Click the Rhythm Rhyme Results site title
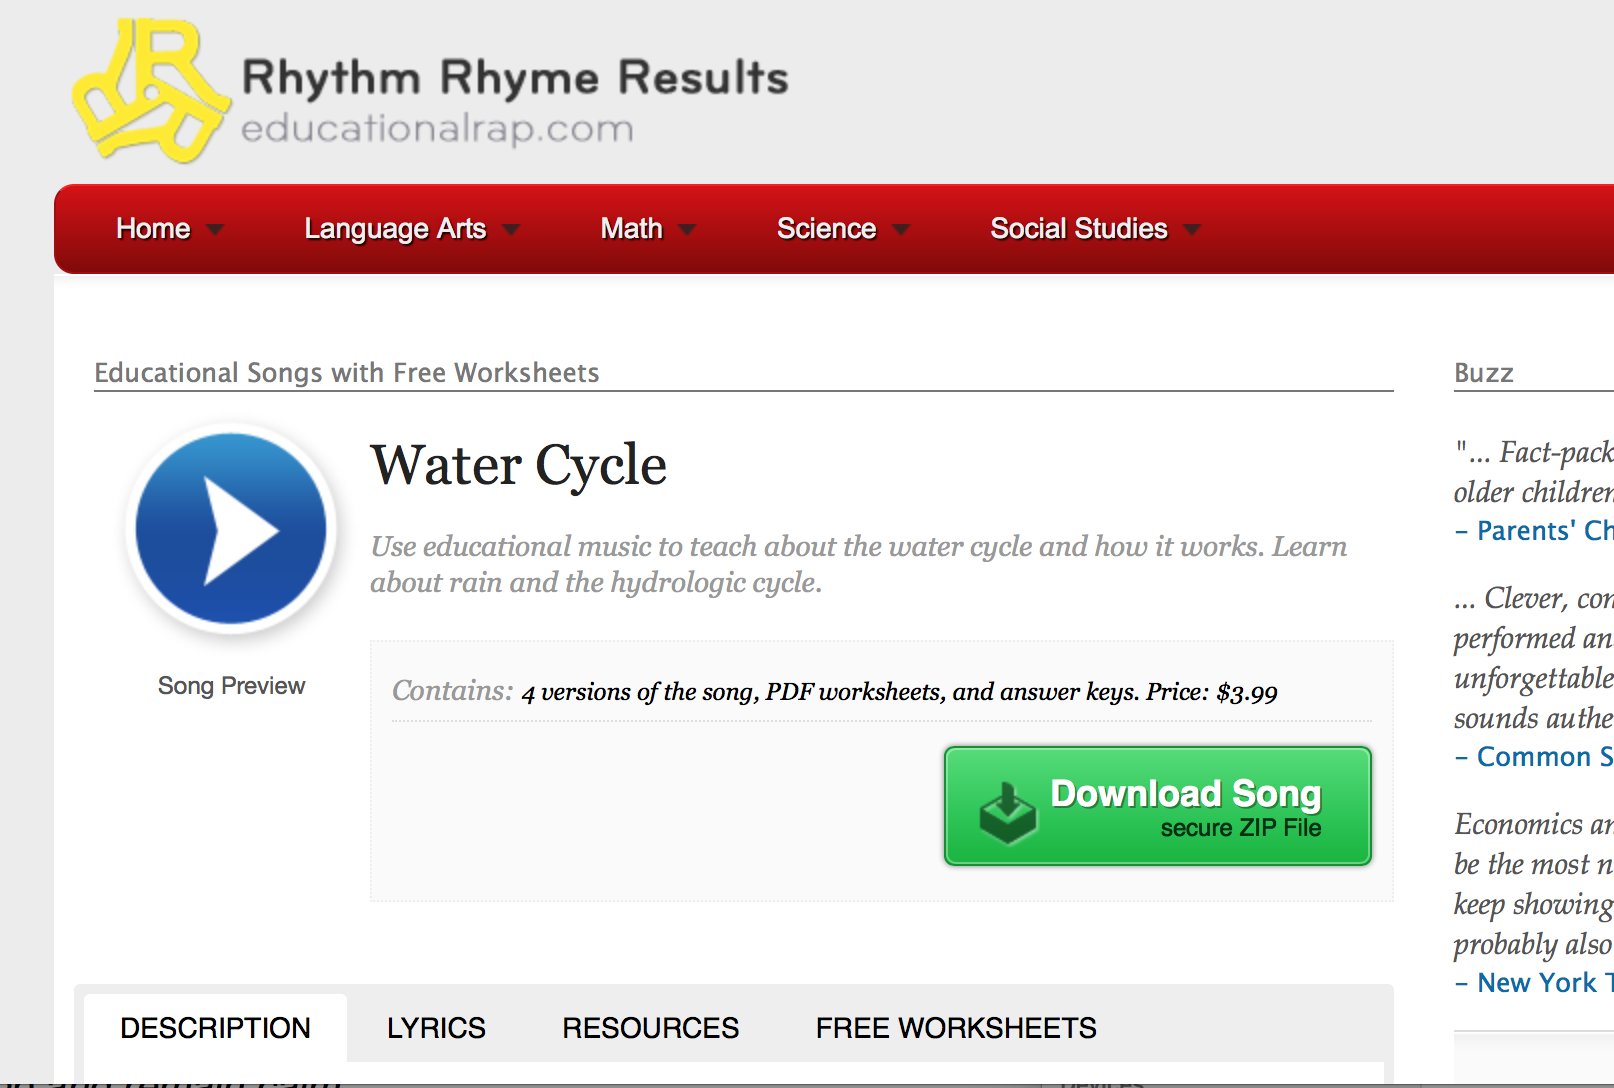Image resolution: width=1614 pixels, height=1088 pixels. click(515, 78)
